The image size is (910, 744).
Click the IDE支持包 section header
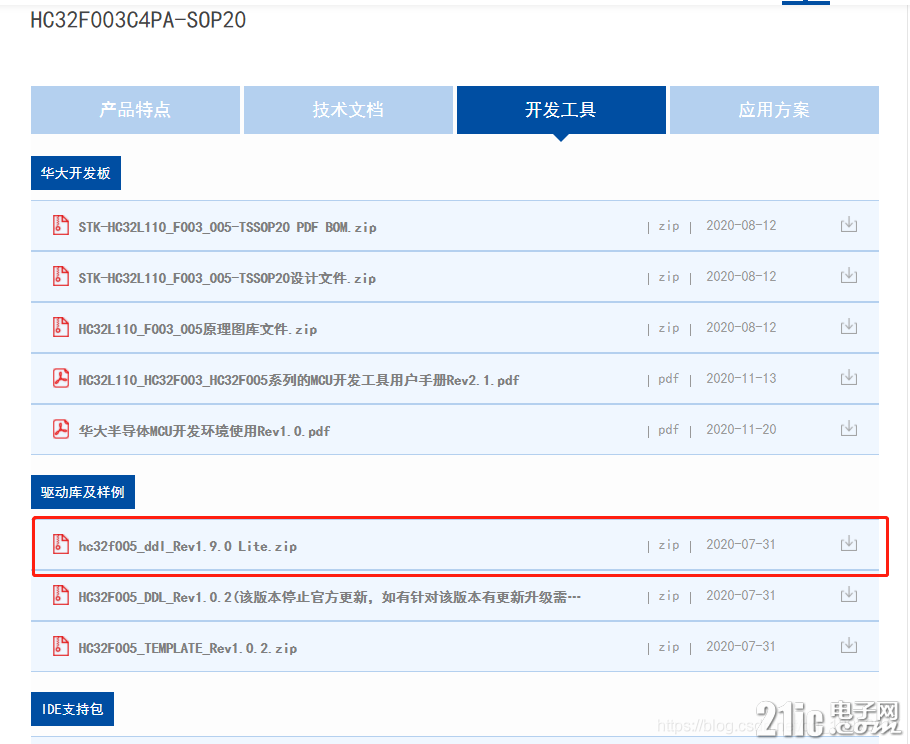[73, 709]
